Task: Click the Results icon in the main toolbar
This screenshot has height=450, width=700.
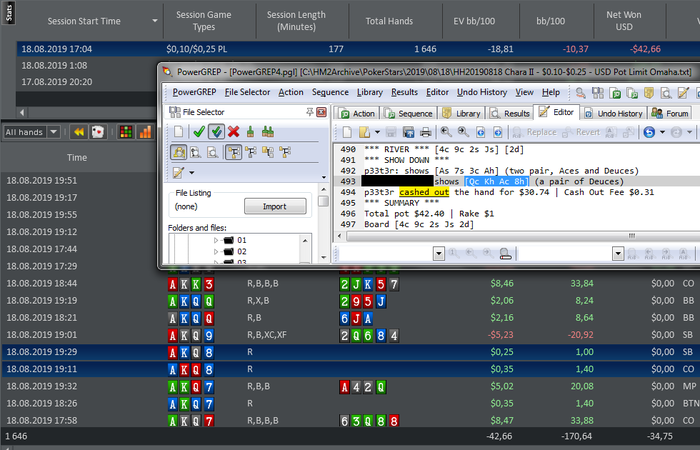Action: [x=666, y=93]
